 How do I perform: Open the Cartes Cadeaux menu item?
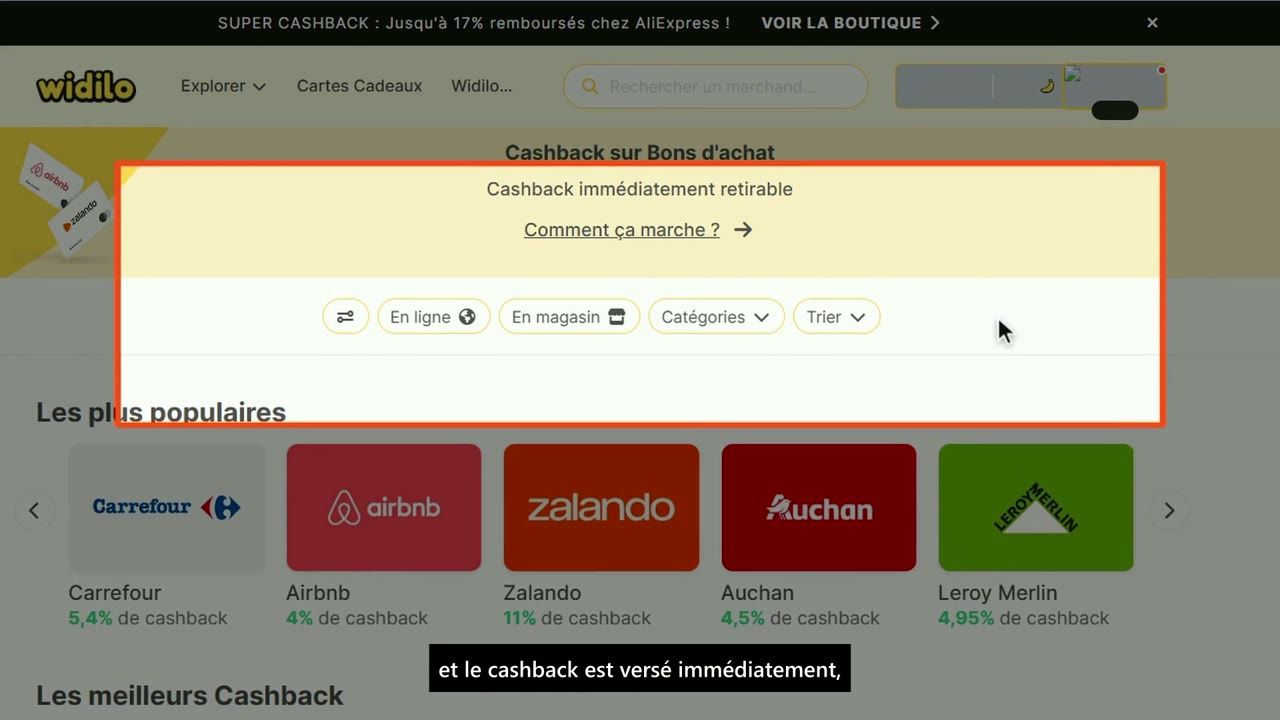[359, 86]
